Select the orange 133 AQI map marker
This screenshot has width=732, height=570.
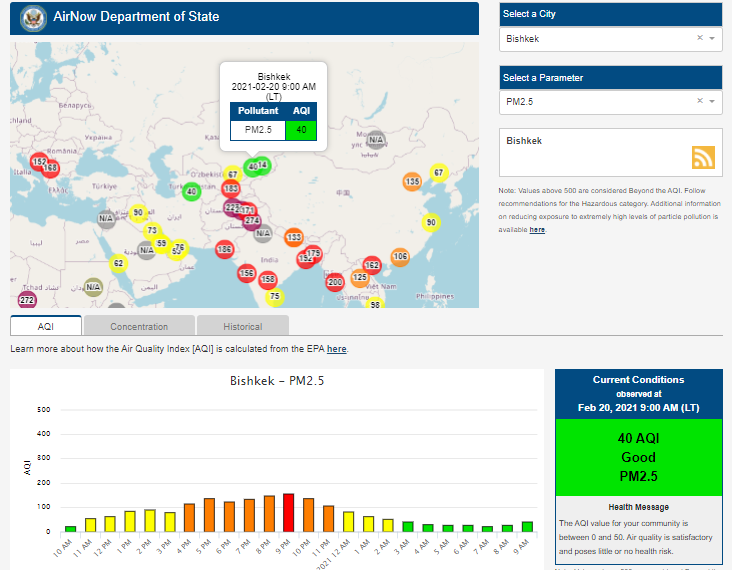(293, 237)
